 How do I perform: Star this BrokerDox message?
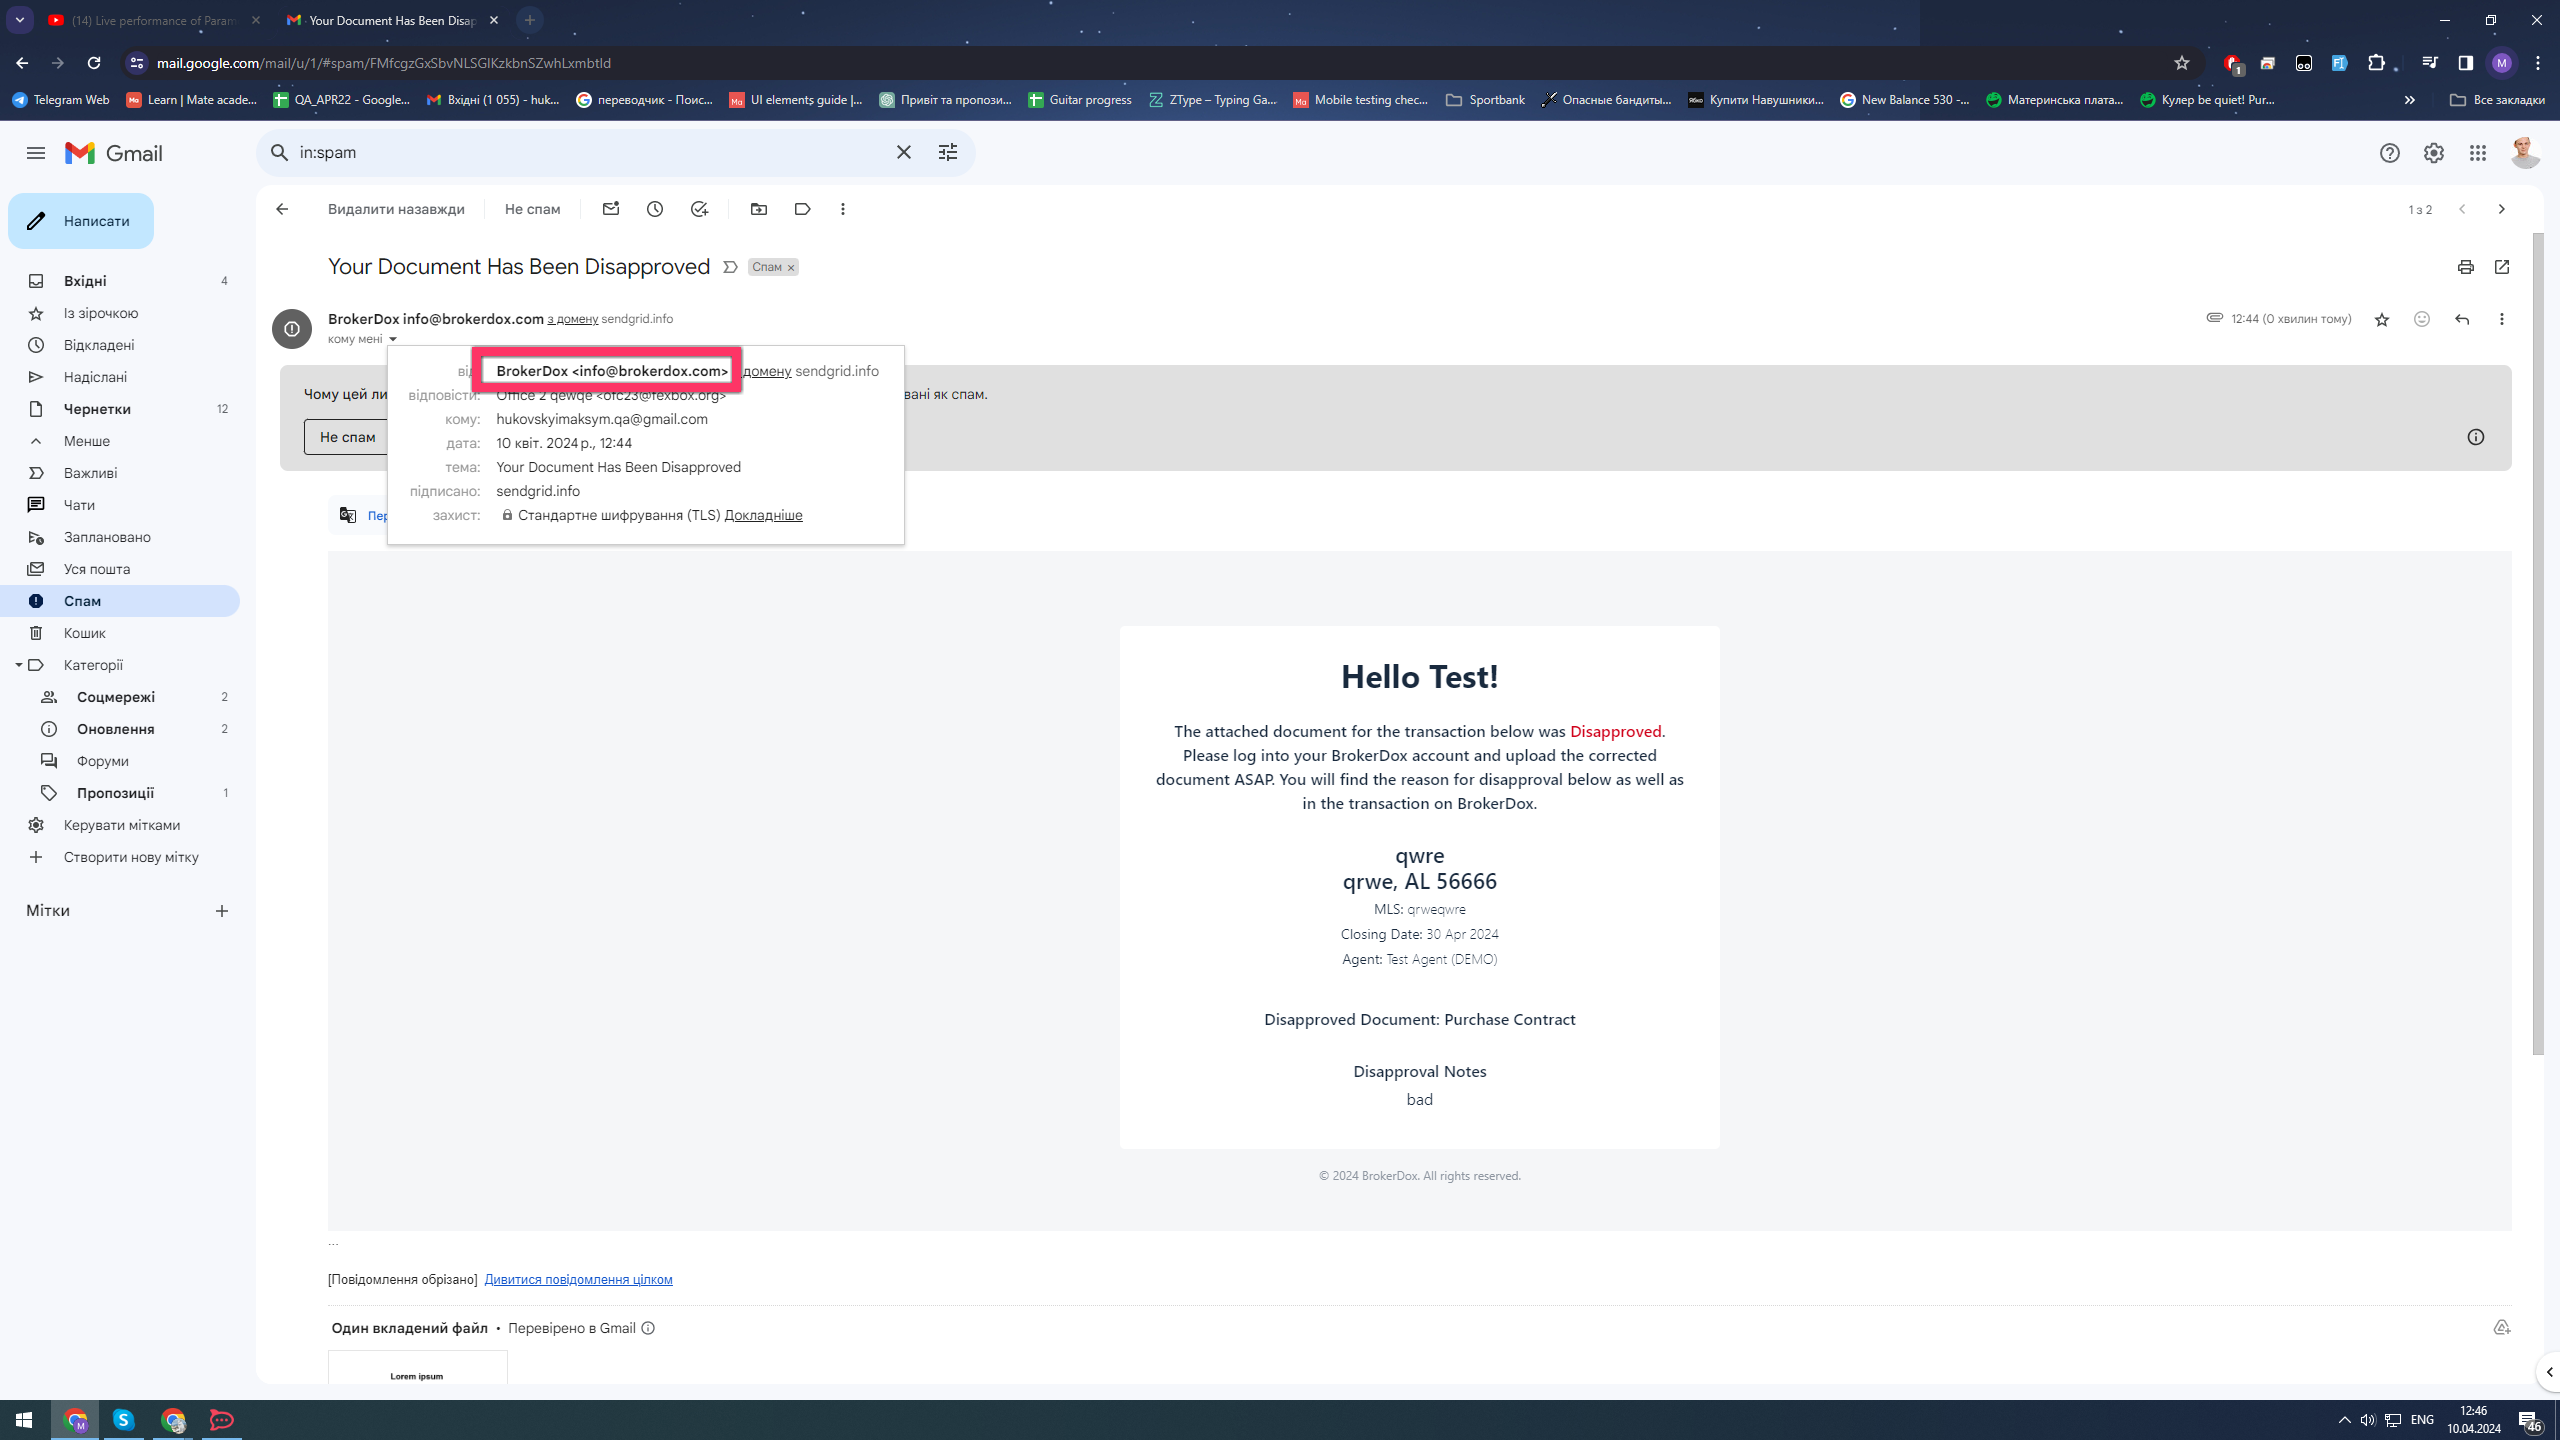tap(2381, 319)
